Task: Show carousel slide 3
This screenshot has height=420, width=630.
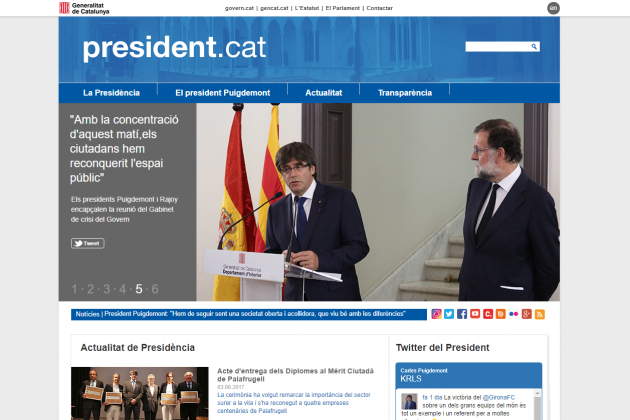Action: click(x=106, y=289)
